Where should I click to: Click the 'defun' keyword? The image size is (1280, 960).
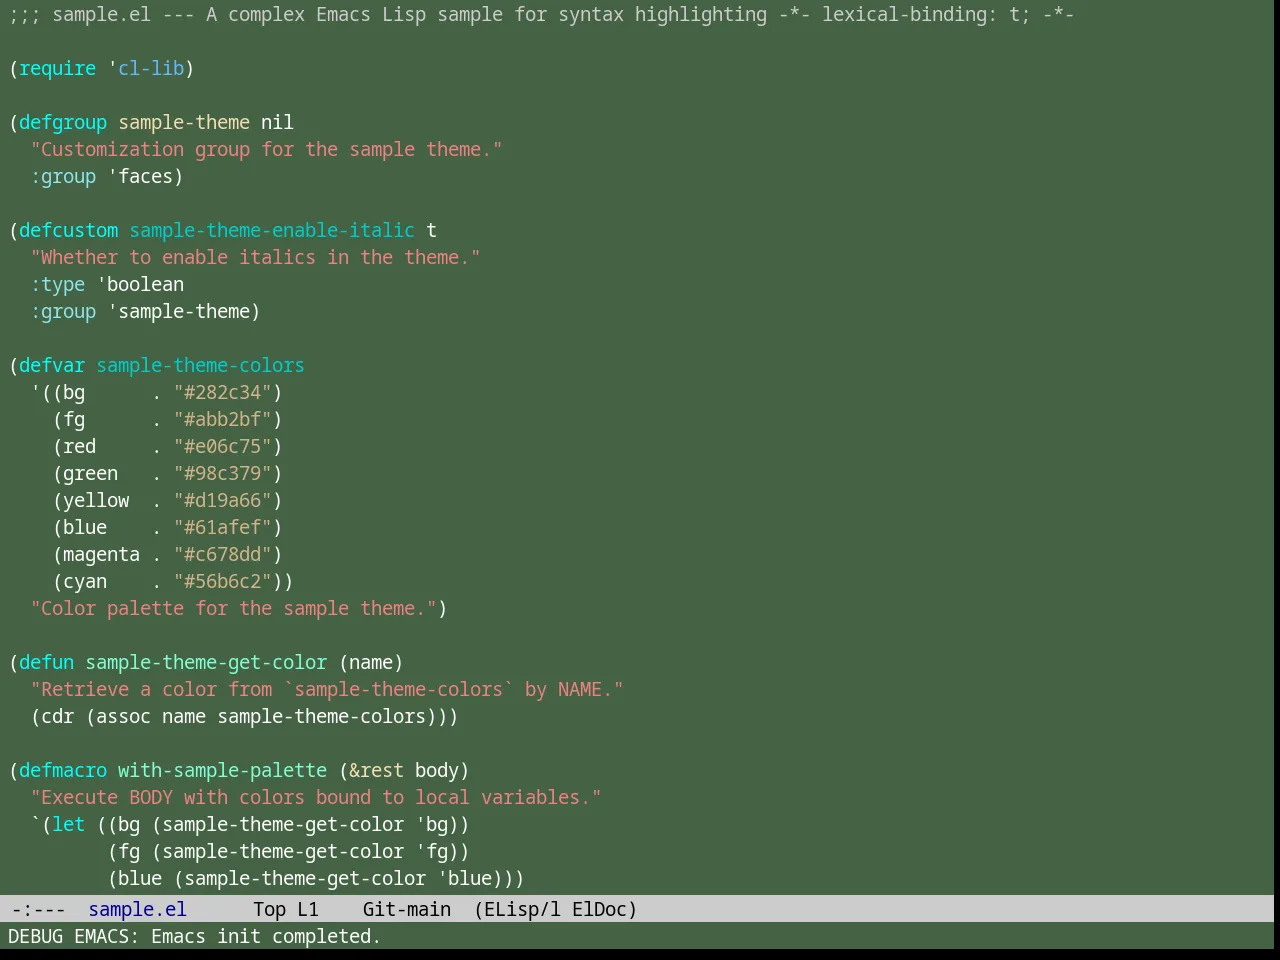tap(47, 662)
